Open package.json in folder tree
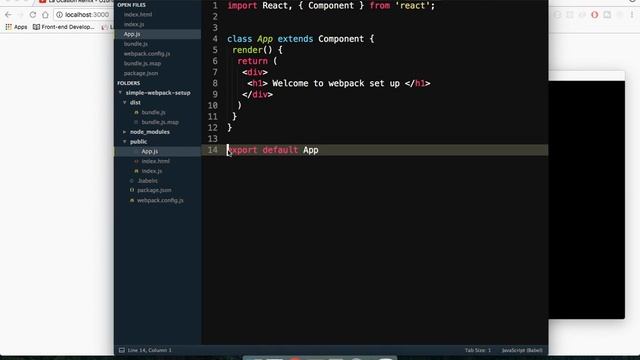The image size is (640, 360). [154, 190]
